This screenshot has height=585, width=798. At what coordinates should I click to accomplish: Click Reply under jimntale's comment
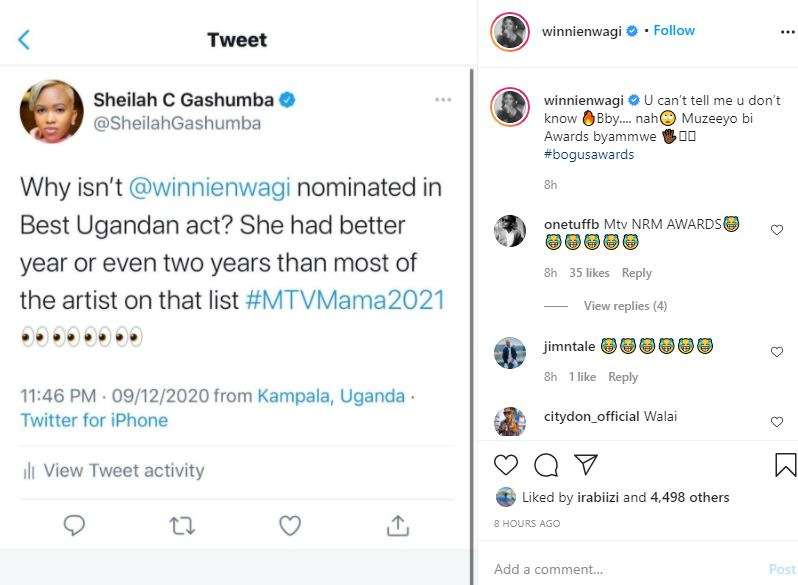coord(623,377)
